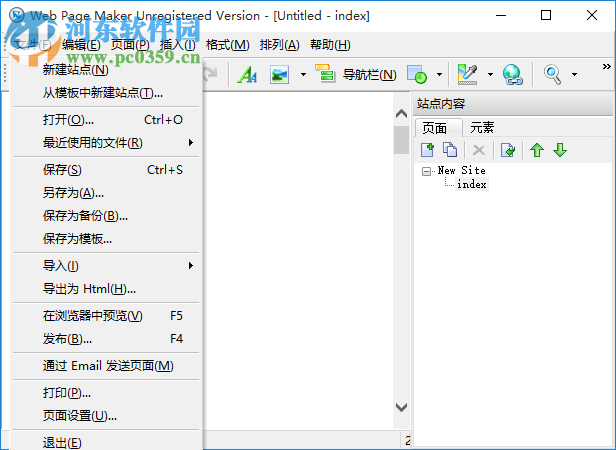Move page down with green down arrow
Screen dimensions: 616x450
pyautogui.click(x=560, y=150)
